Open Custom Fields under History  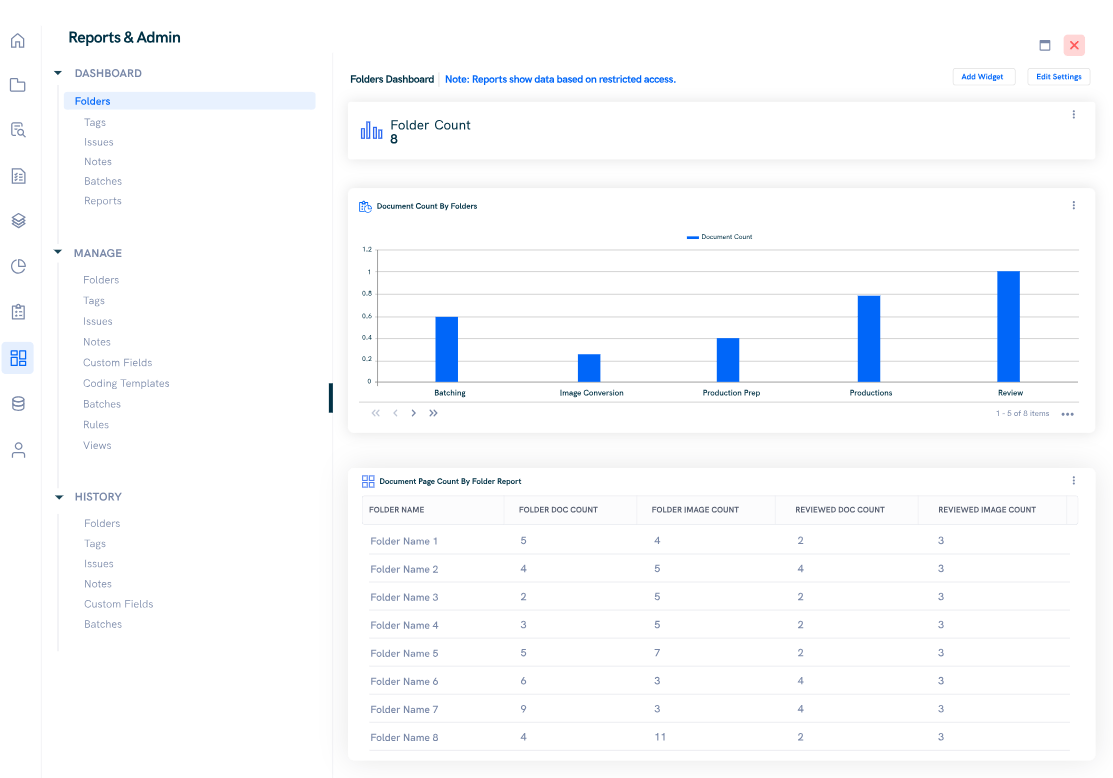pyautogui.click(x=119, y=604)
